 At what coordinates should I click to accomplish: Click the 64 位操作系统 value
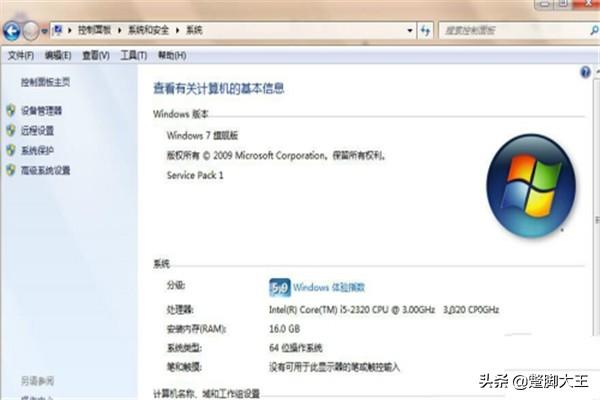(x=295, y=348)
